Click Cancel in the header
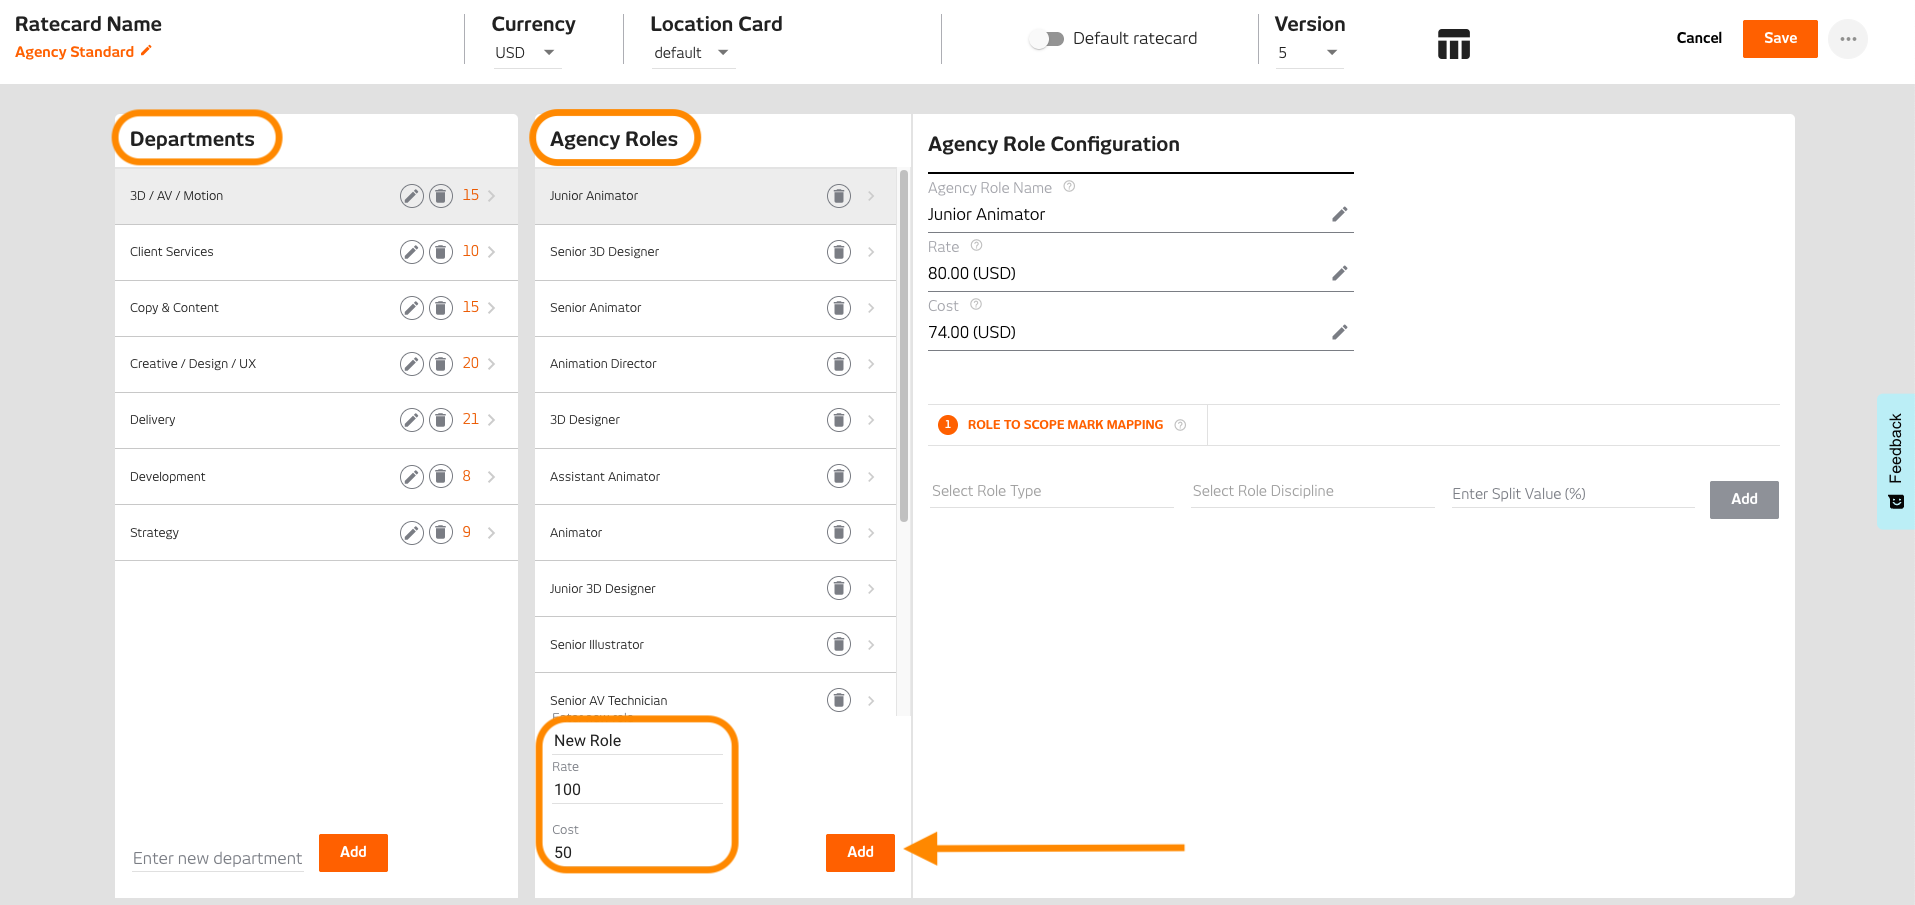 click(x=1698, y=38)
